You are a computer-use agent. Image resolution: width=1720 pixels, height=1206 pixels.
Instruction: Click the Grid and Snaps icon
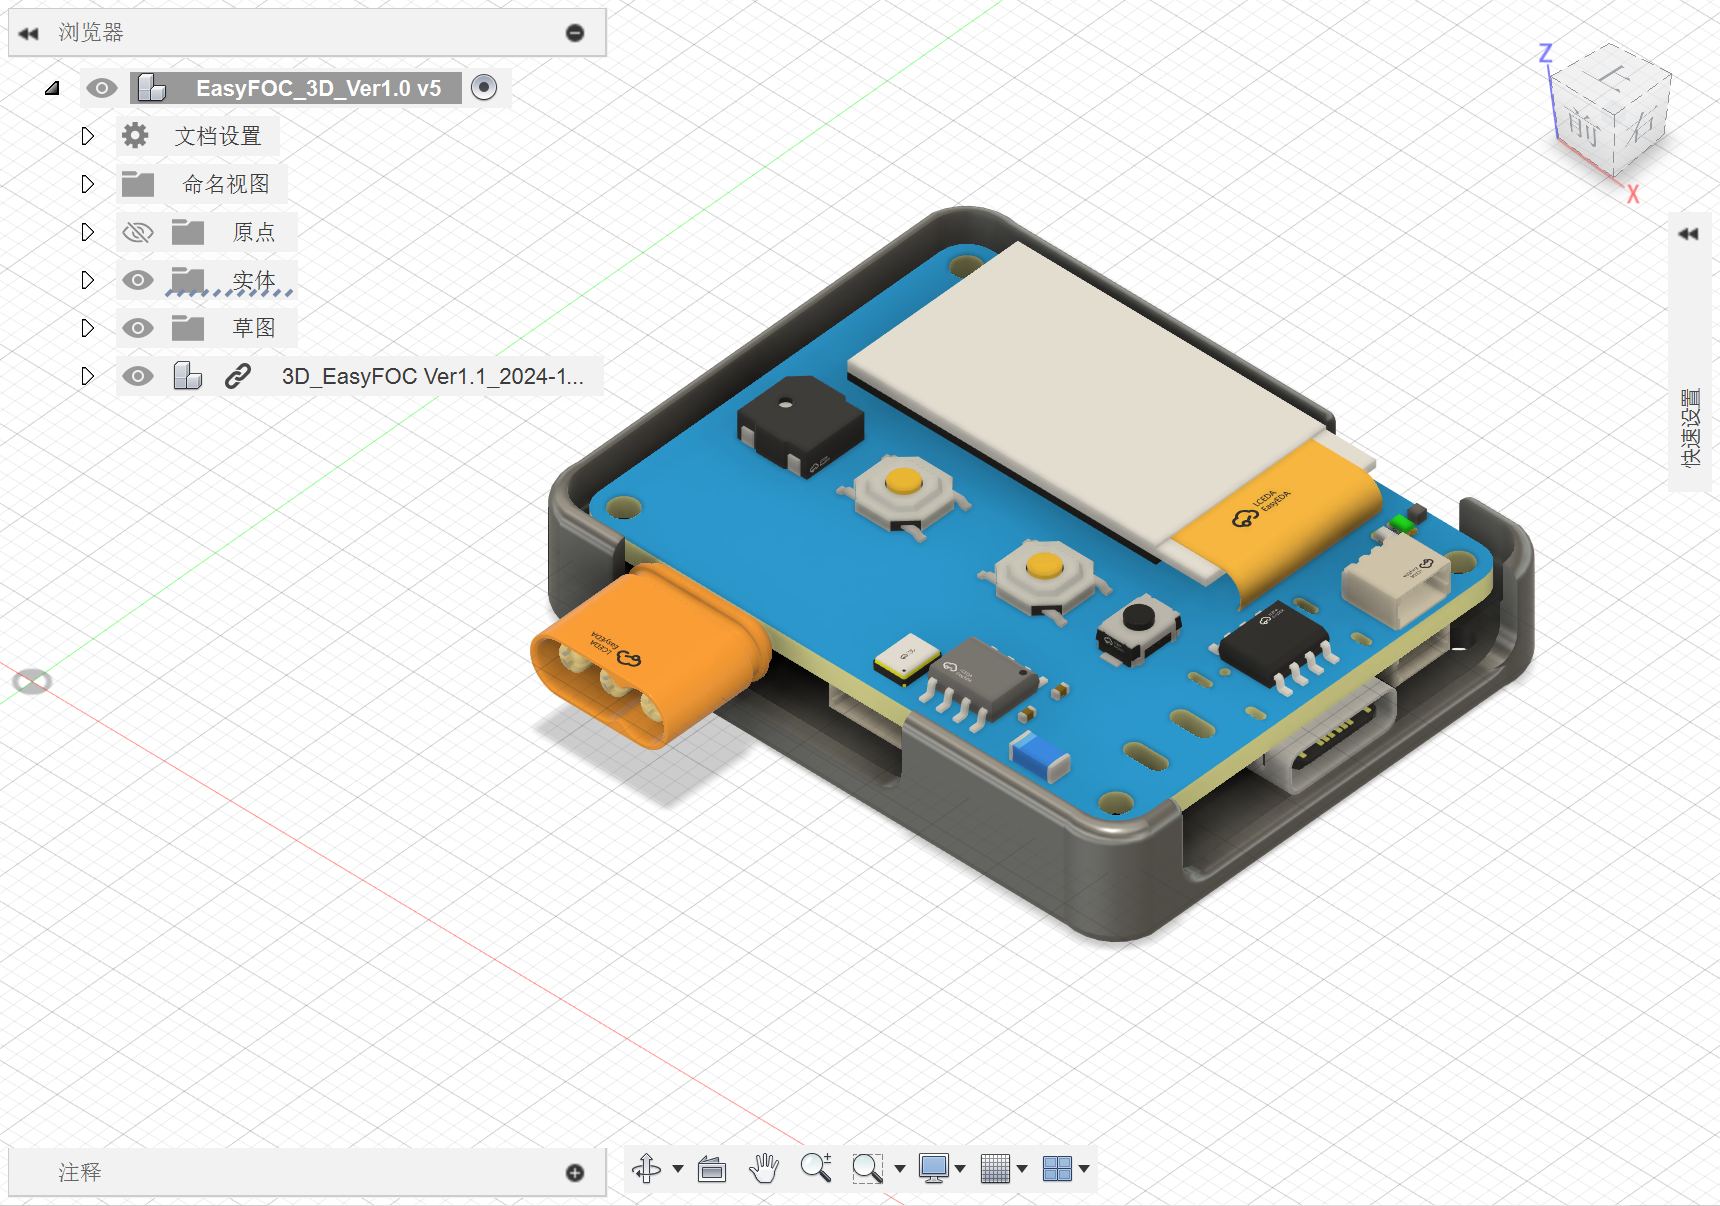(x=995, y=1168)
